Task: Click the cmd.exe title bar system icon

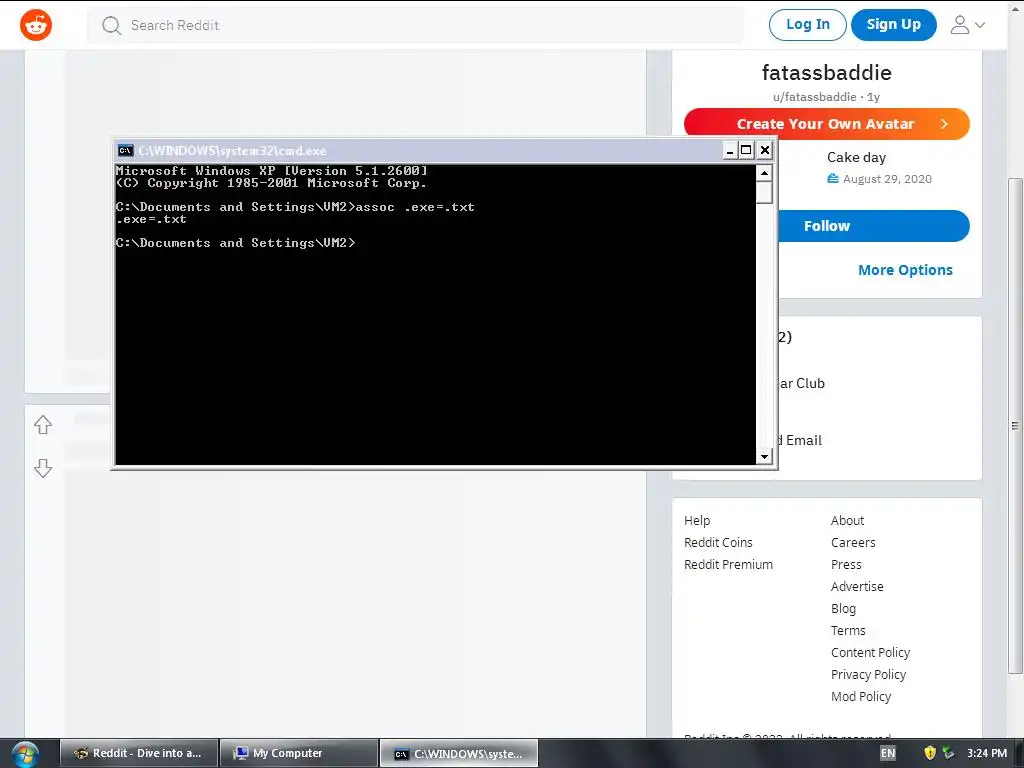Action: 125,151
